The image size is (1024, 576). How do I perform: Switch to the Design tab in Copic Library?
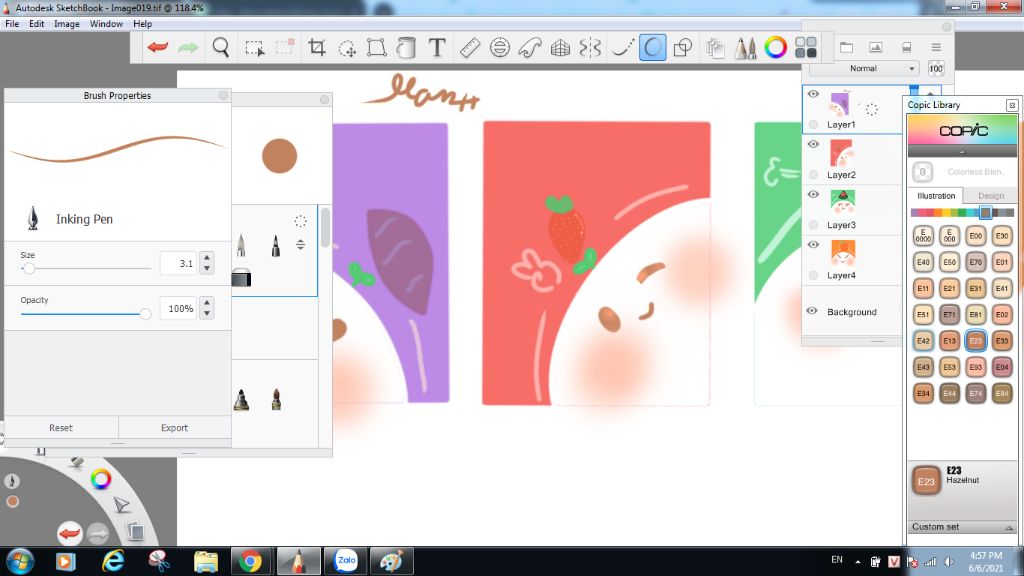991,195
